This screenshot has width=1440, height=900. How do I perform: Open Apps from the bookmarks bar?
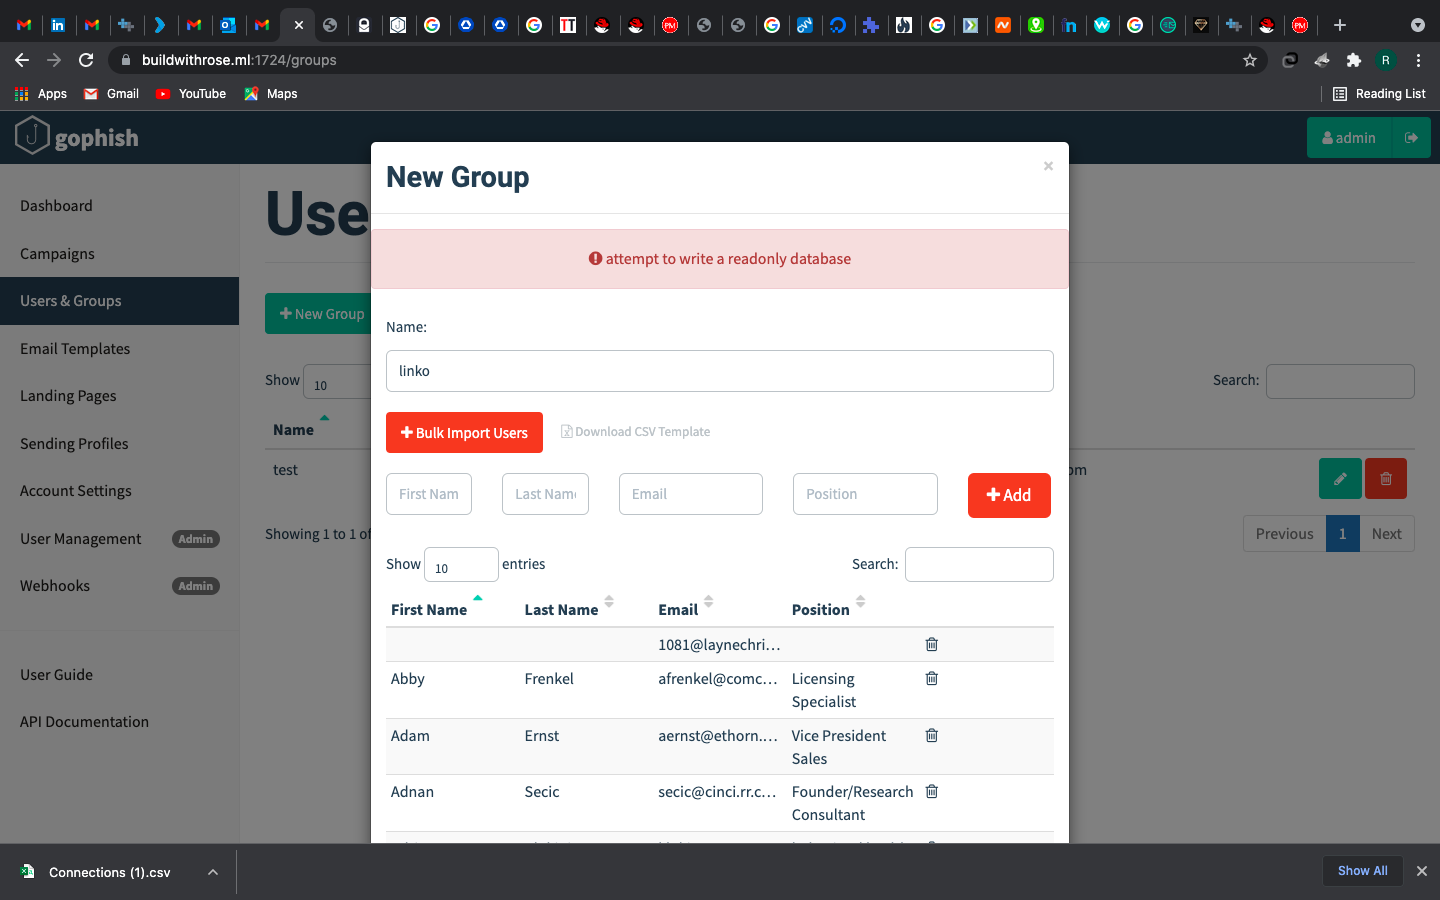coord(41,94)
